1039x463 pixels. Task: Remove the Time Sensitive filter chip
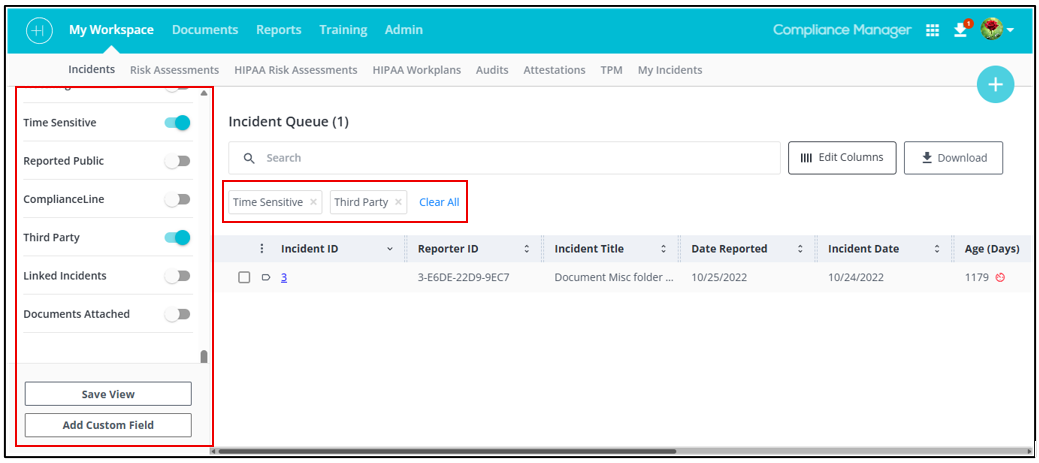[x=313, y=203]
